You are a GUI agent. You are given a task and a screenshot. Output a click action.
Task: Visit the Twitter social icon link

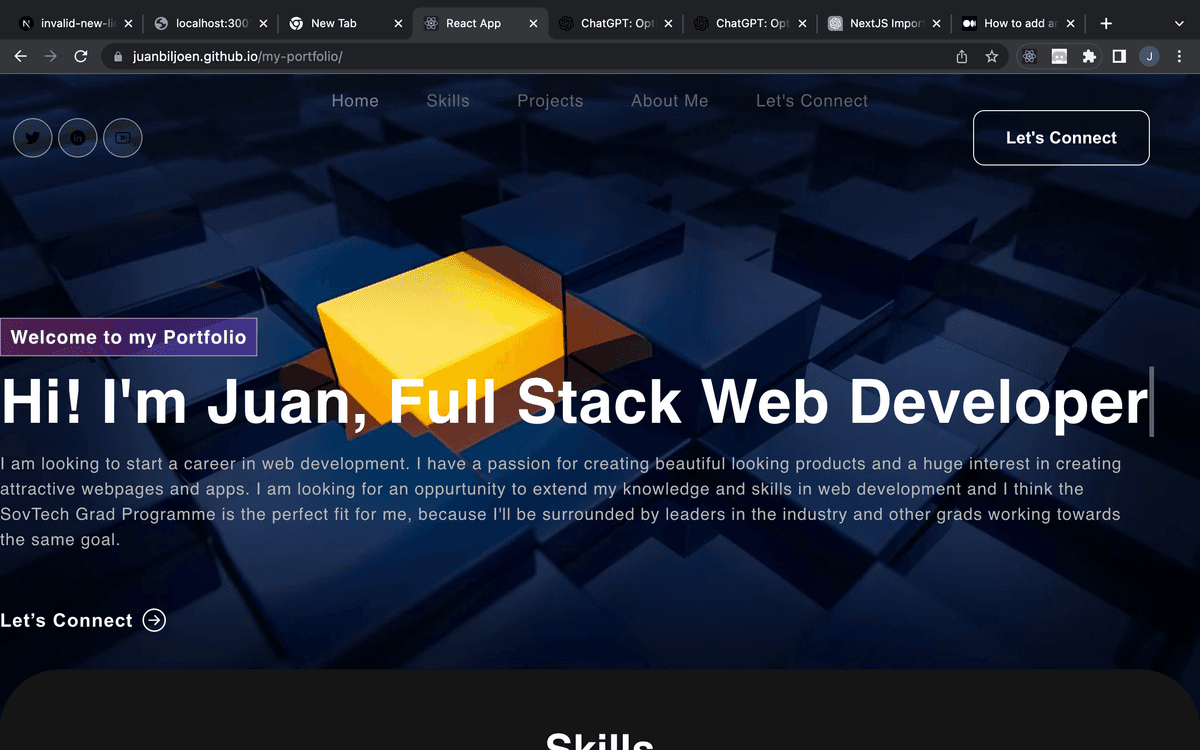tap(33, 138)
